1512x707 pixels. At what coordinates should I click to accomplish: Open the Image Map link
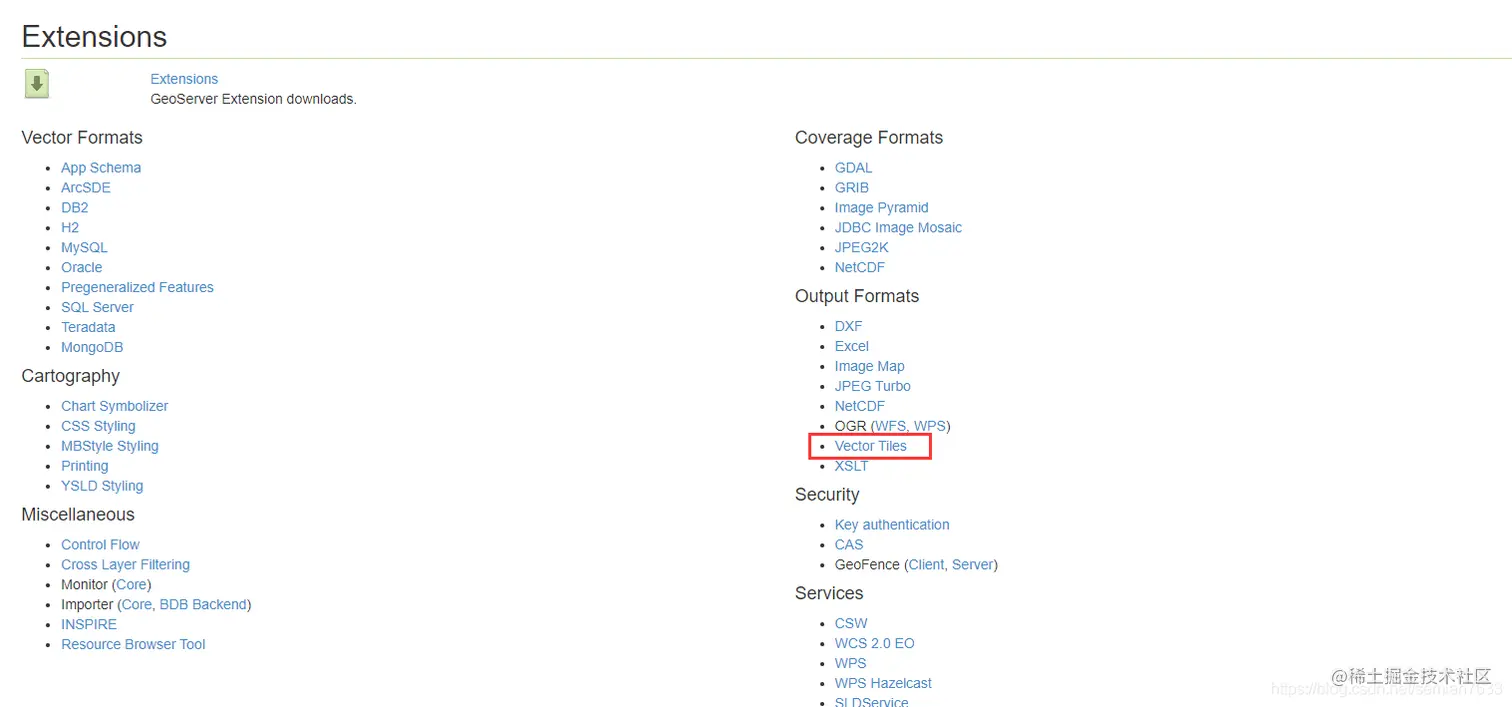tap(870, 367)
